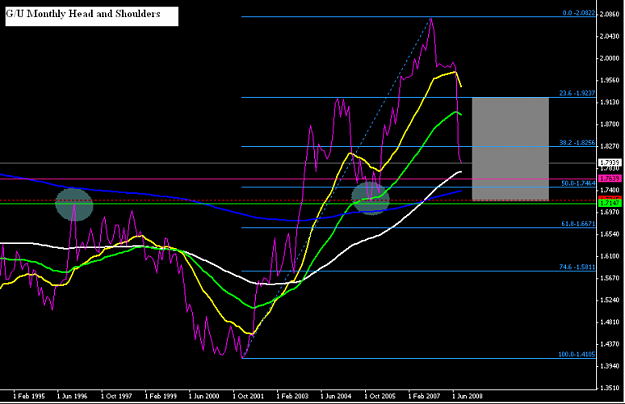Click the '1 Jun 2004' date label

[336, 396]
